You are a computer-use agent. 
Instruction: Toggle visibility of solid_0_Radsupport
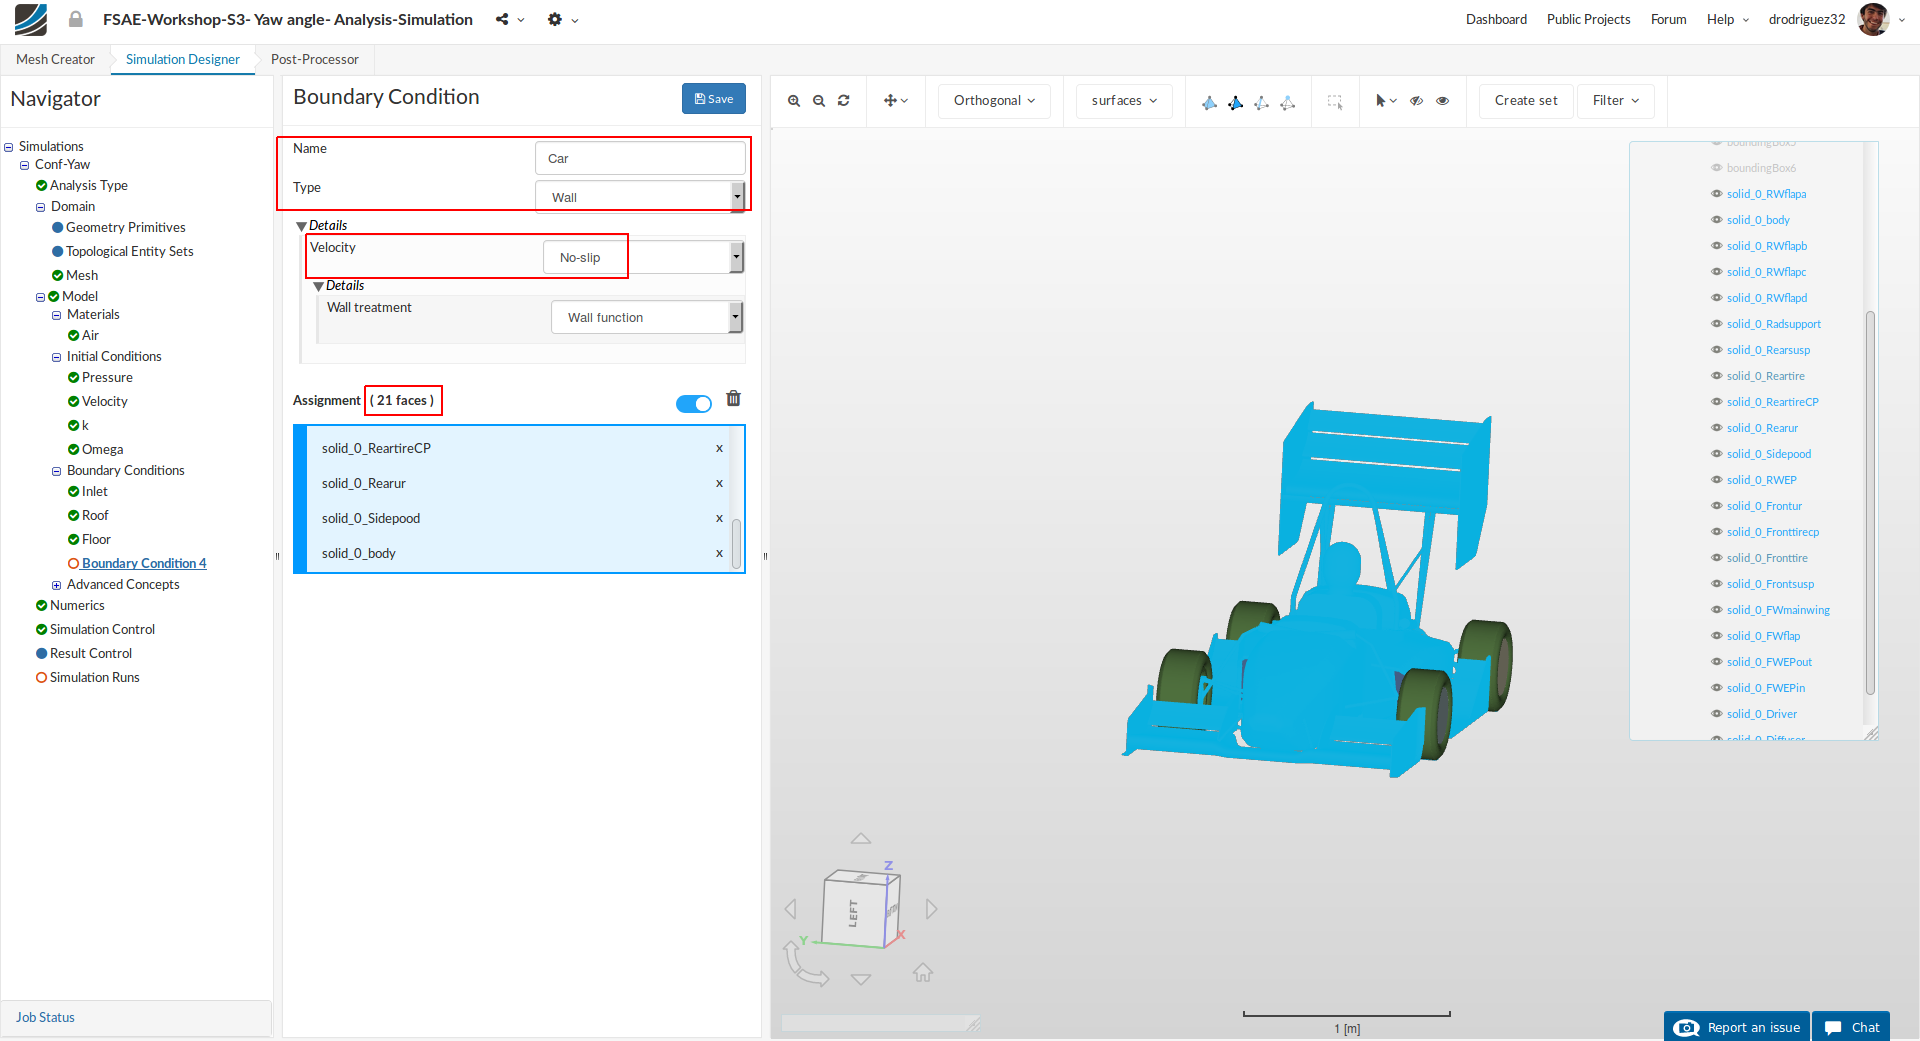(1717, 324)
